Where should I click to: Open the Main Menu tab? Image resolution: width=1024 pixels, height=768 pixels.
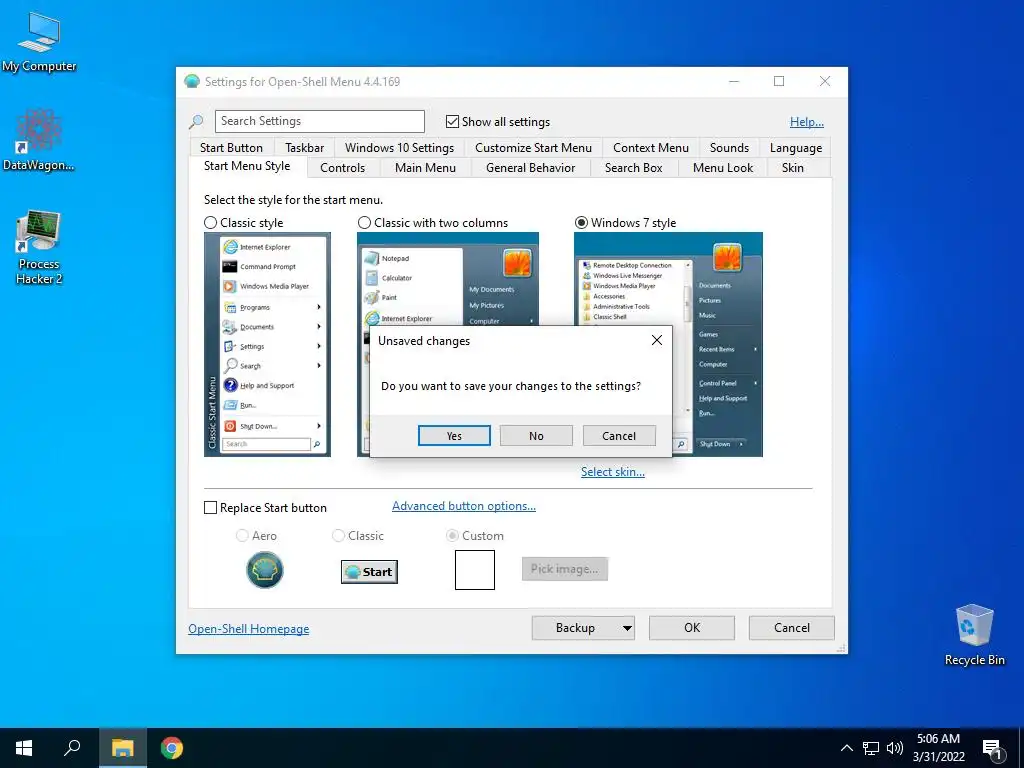tap(425, 168)
